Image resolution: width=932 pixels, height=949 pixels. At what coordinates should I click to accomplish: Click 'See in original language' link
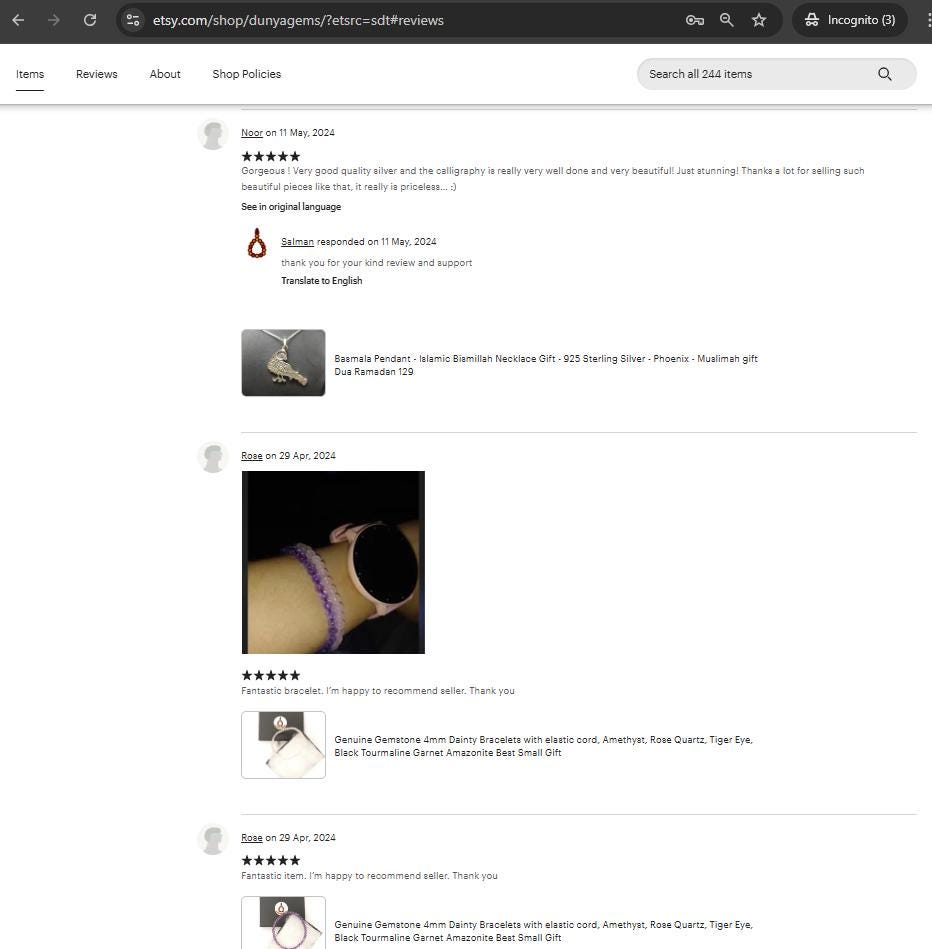pyautogui.click(x=291, y=206)
